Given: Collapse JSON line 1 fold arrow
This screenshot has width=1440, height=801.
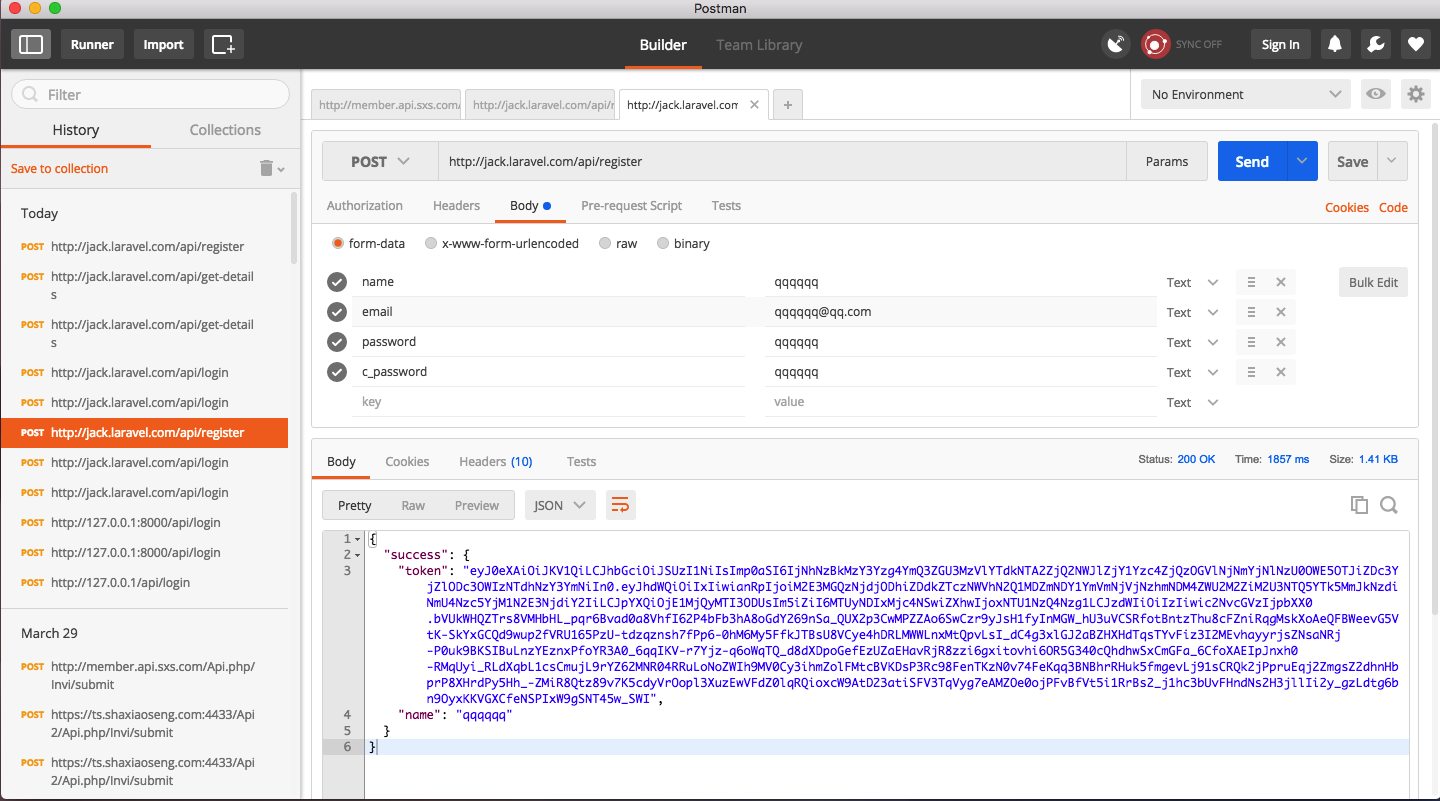Looking at the screenshot, I should pos(358,539).
